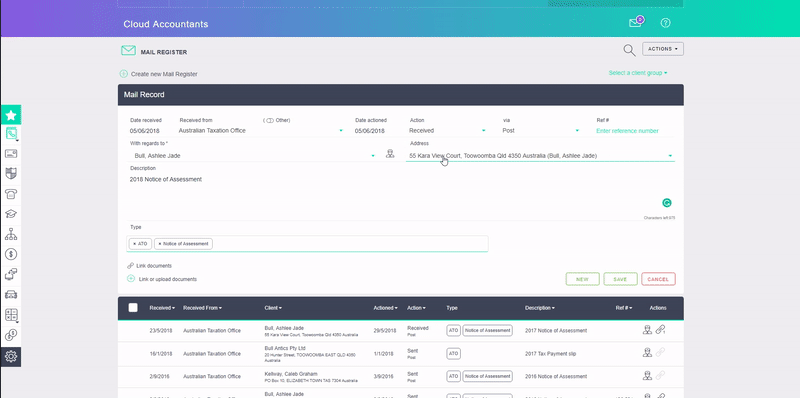This screenshot has height=398, width=800.
Task: Open Select a client group dropdown
Action: (x=638, y=73)
